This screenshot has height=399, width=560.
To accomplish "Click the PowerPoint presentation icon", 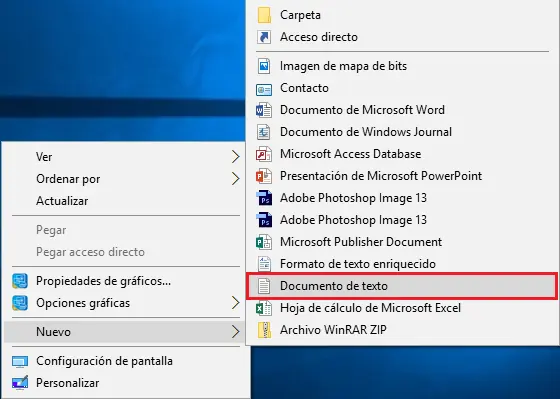I will click(x=264, y=176).
